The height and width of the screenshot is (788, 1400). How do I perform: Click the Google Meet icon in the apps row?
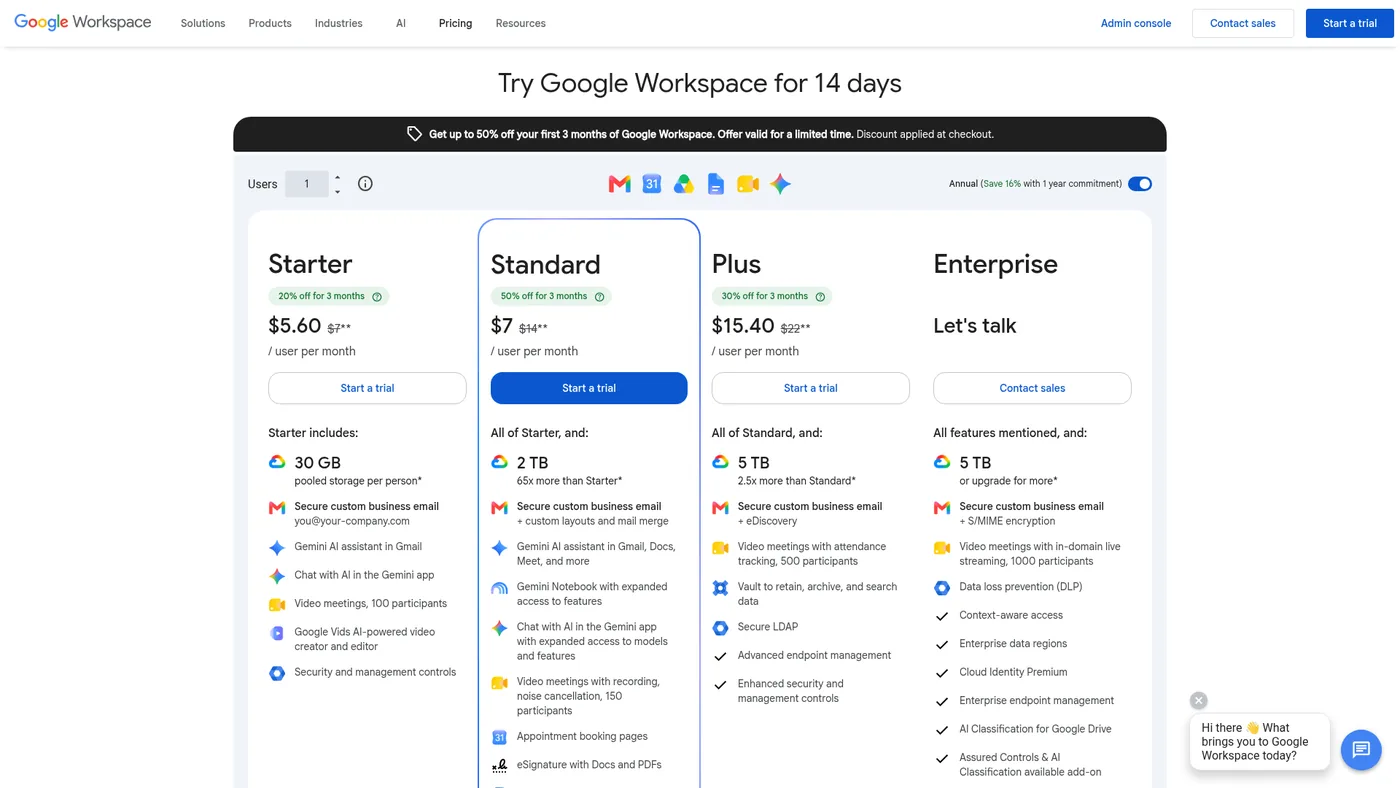748,184
